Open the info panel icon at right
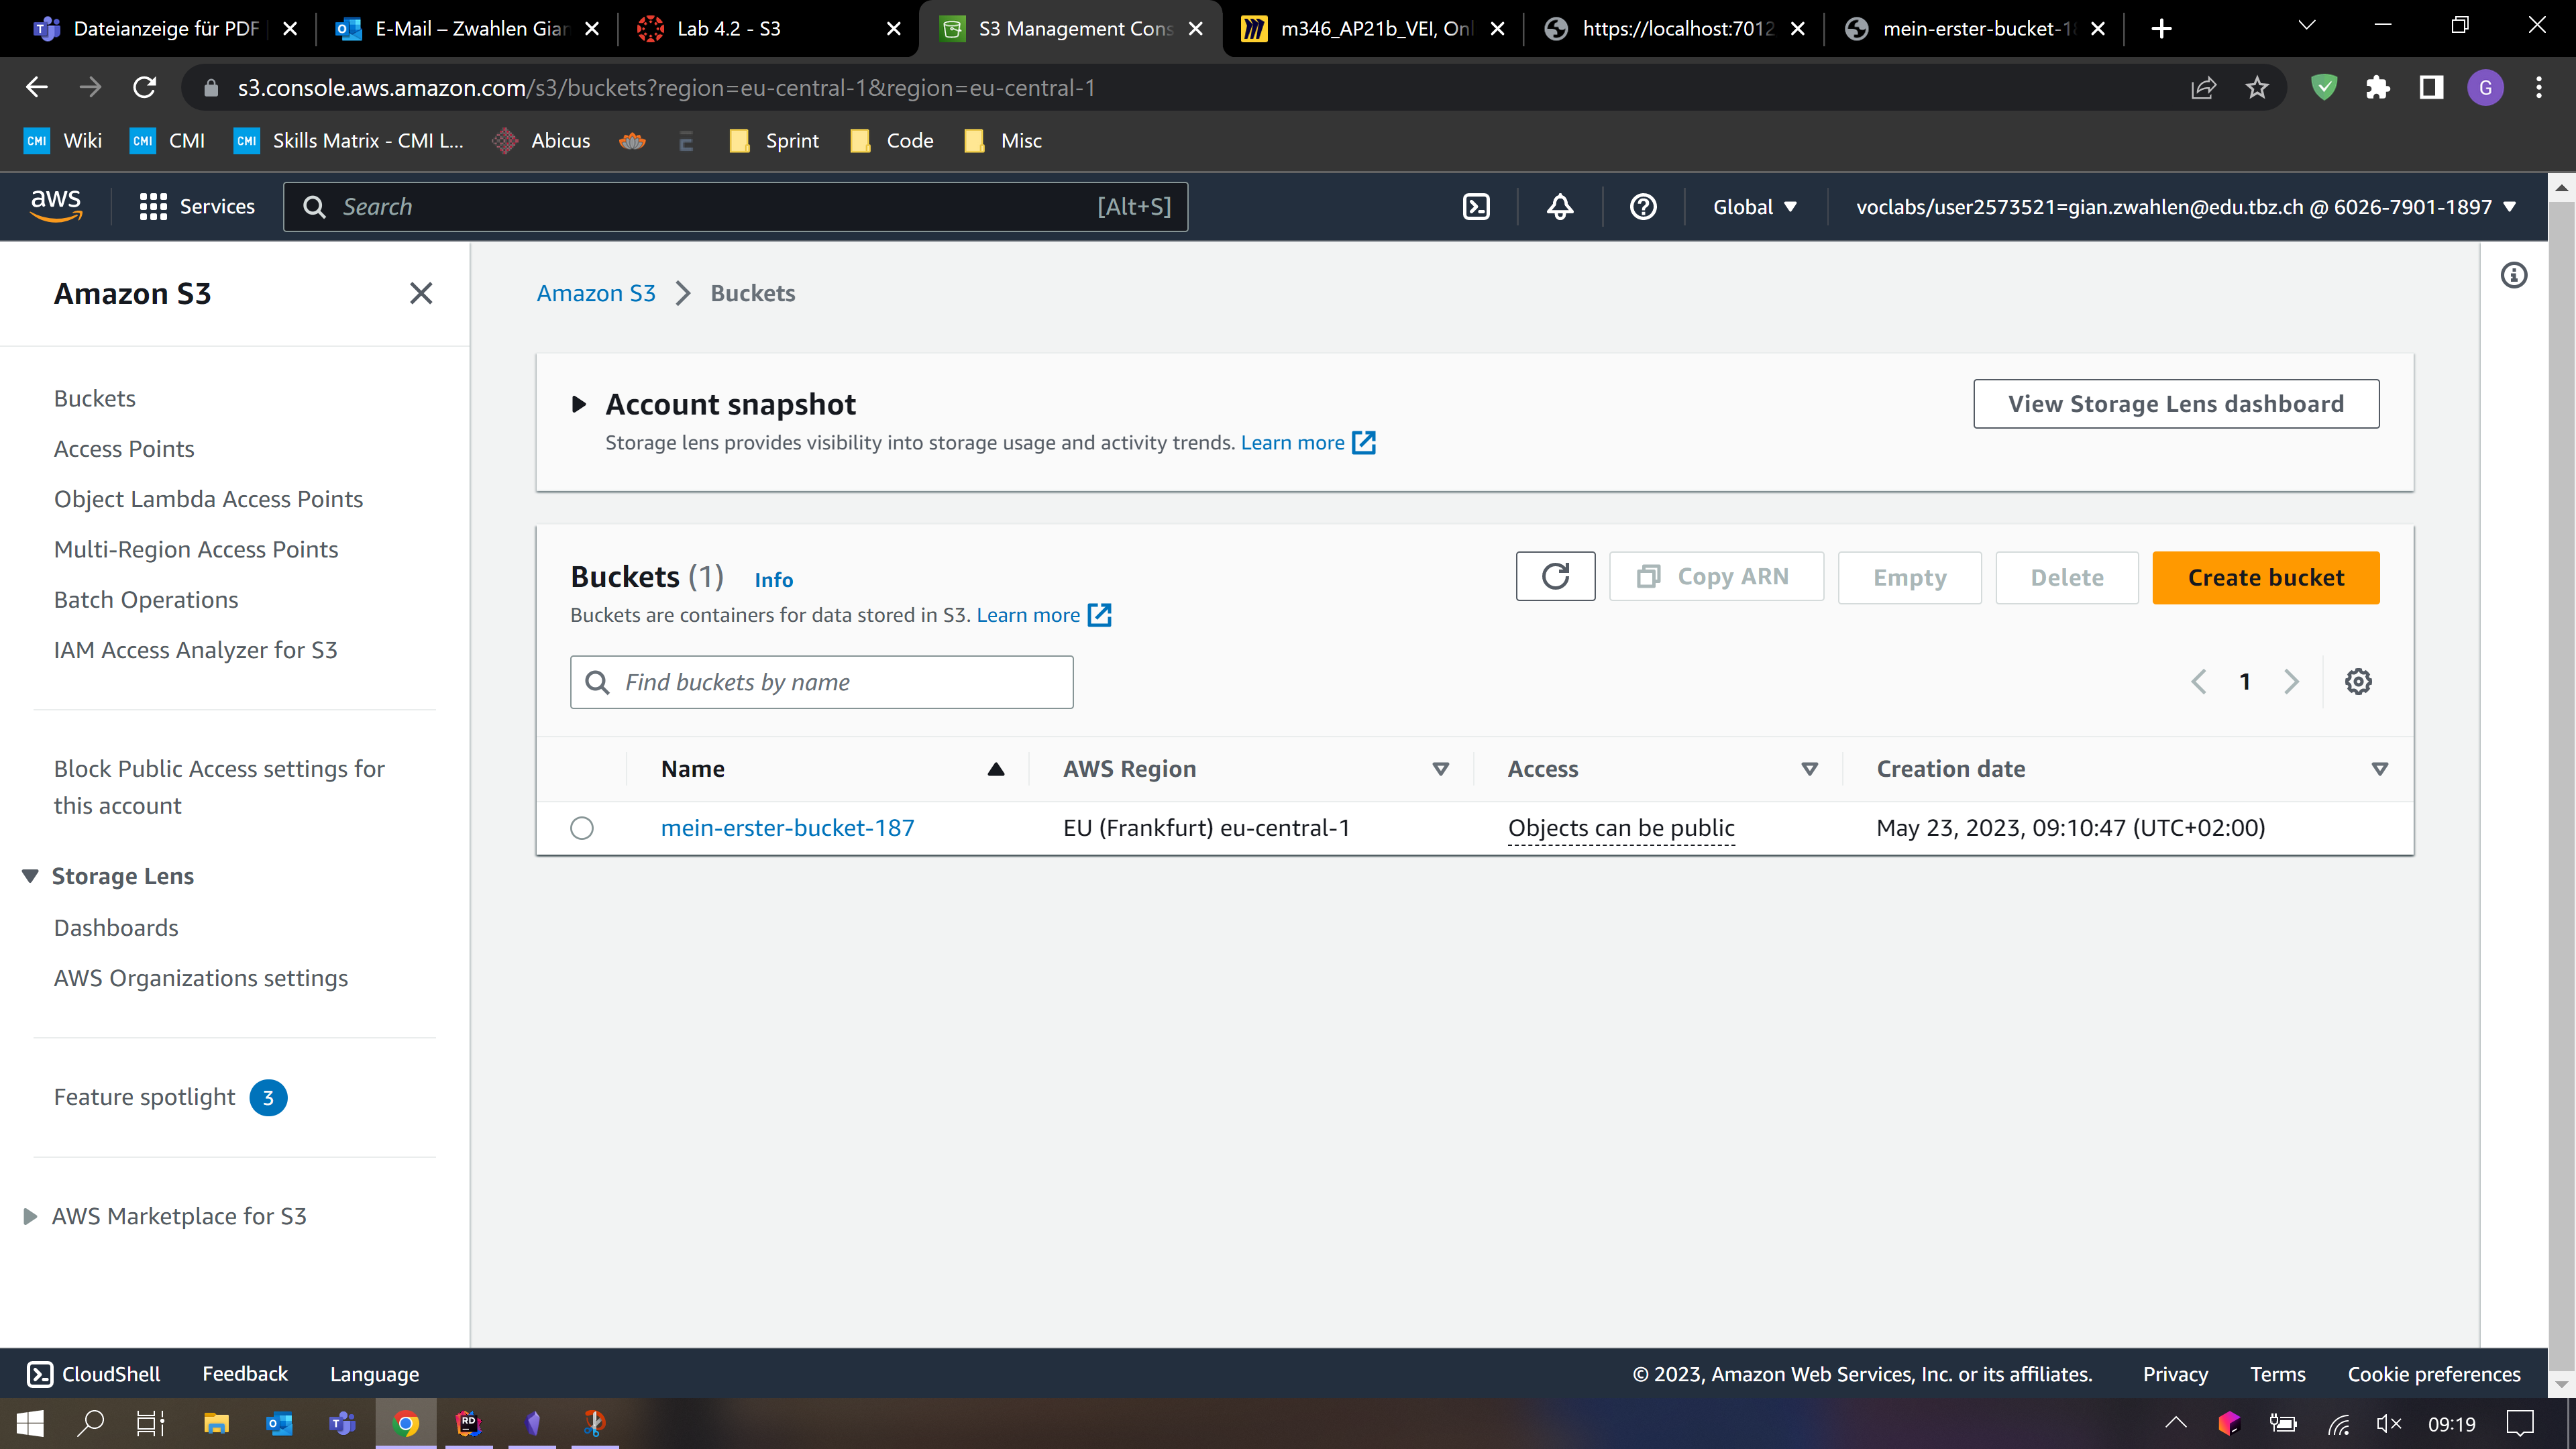The height and width of the screenshot is (1449, 2576). pos(2513,275)
